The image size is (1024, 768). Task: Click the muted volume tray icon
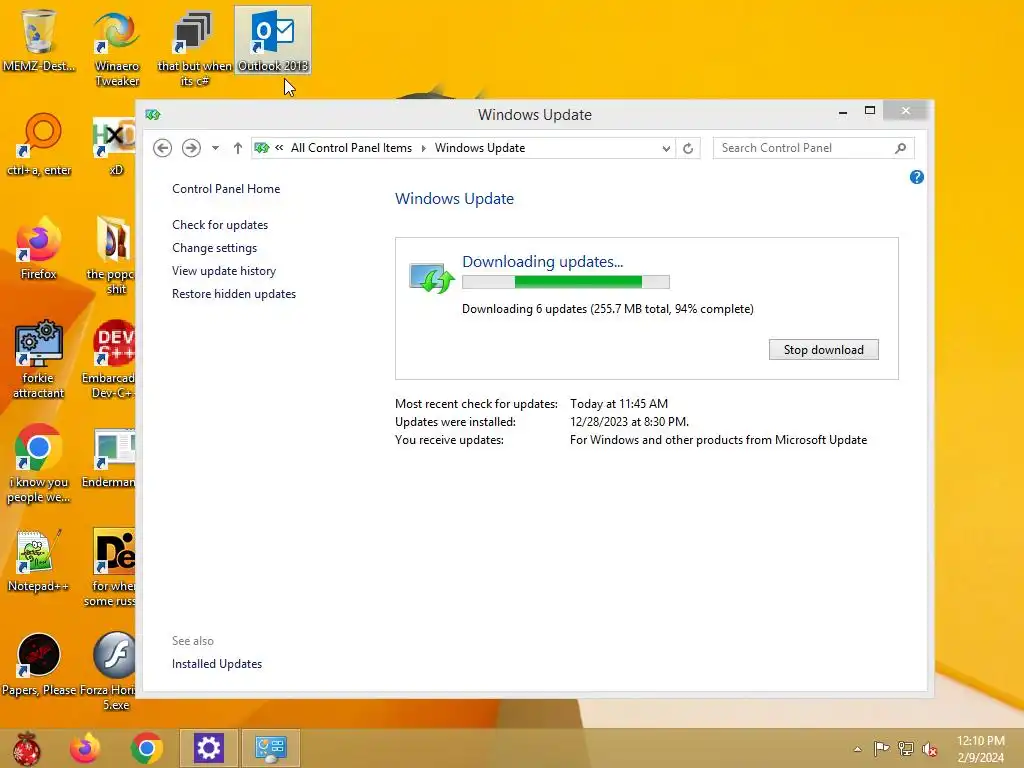(929, 749)
